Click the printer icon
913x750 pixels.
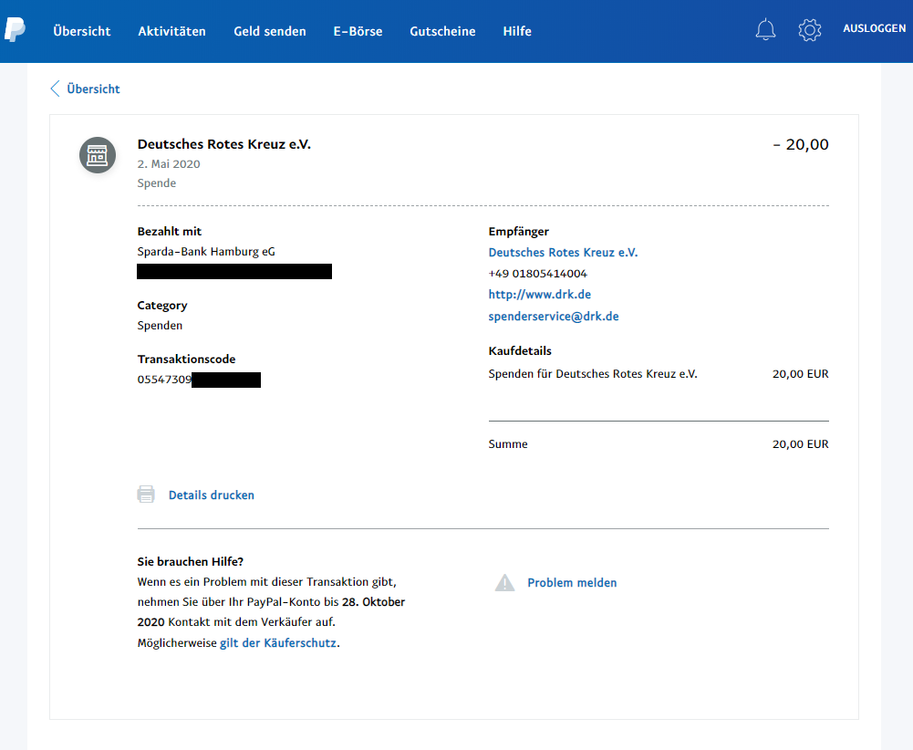(x=146, y=495)
